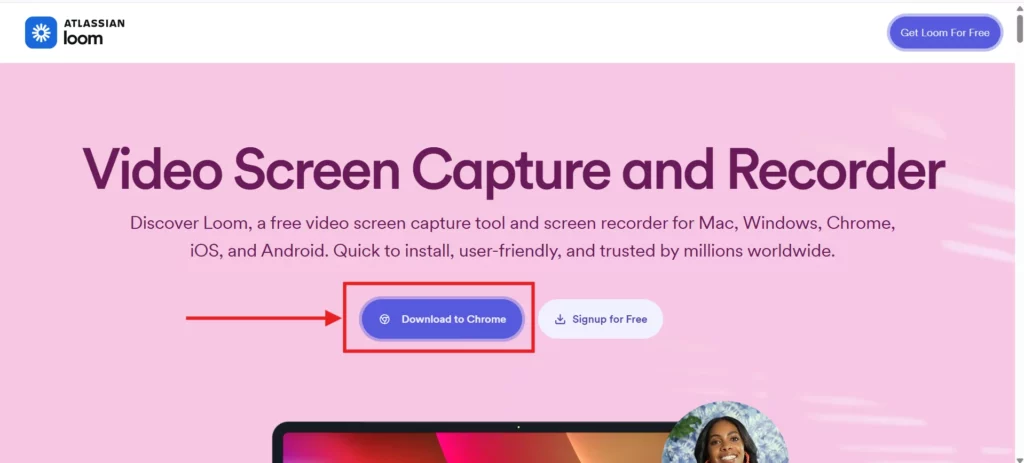Viewport: 1024px width, 463px height.
Task: Click the word 'Video' in the headline
Action: coord(152,169)
